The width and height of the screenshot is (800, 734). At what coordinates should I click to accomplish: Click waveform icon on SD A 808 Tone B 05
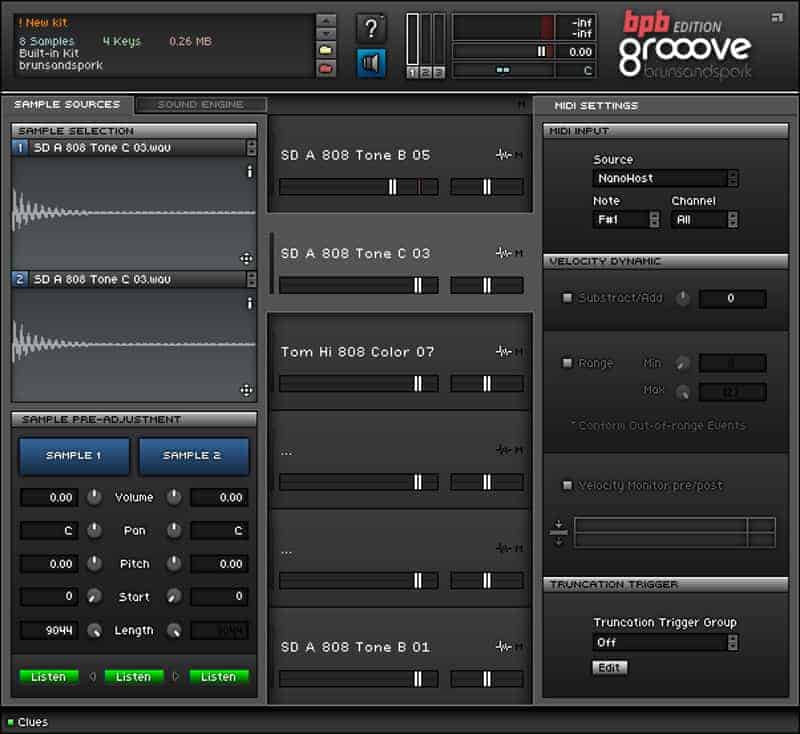coord(504,155)
